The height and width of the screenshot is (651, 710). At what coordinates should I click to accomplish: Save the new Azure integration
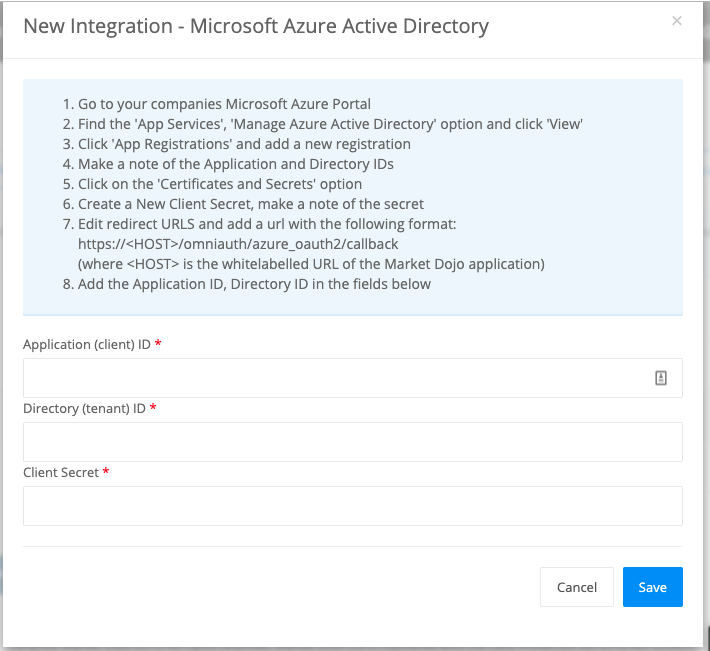tap(652, 587)
